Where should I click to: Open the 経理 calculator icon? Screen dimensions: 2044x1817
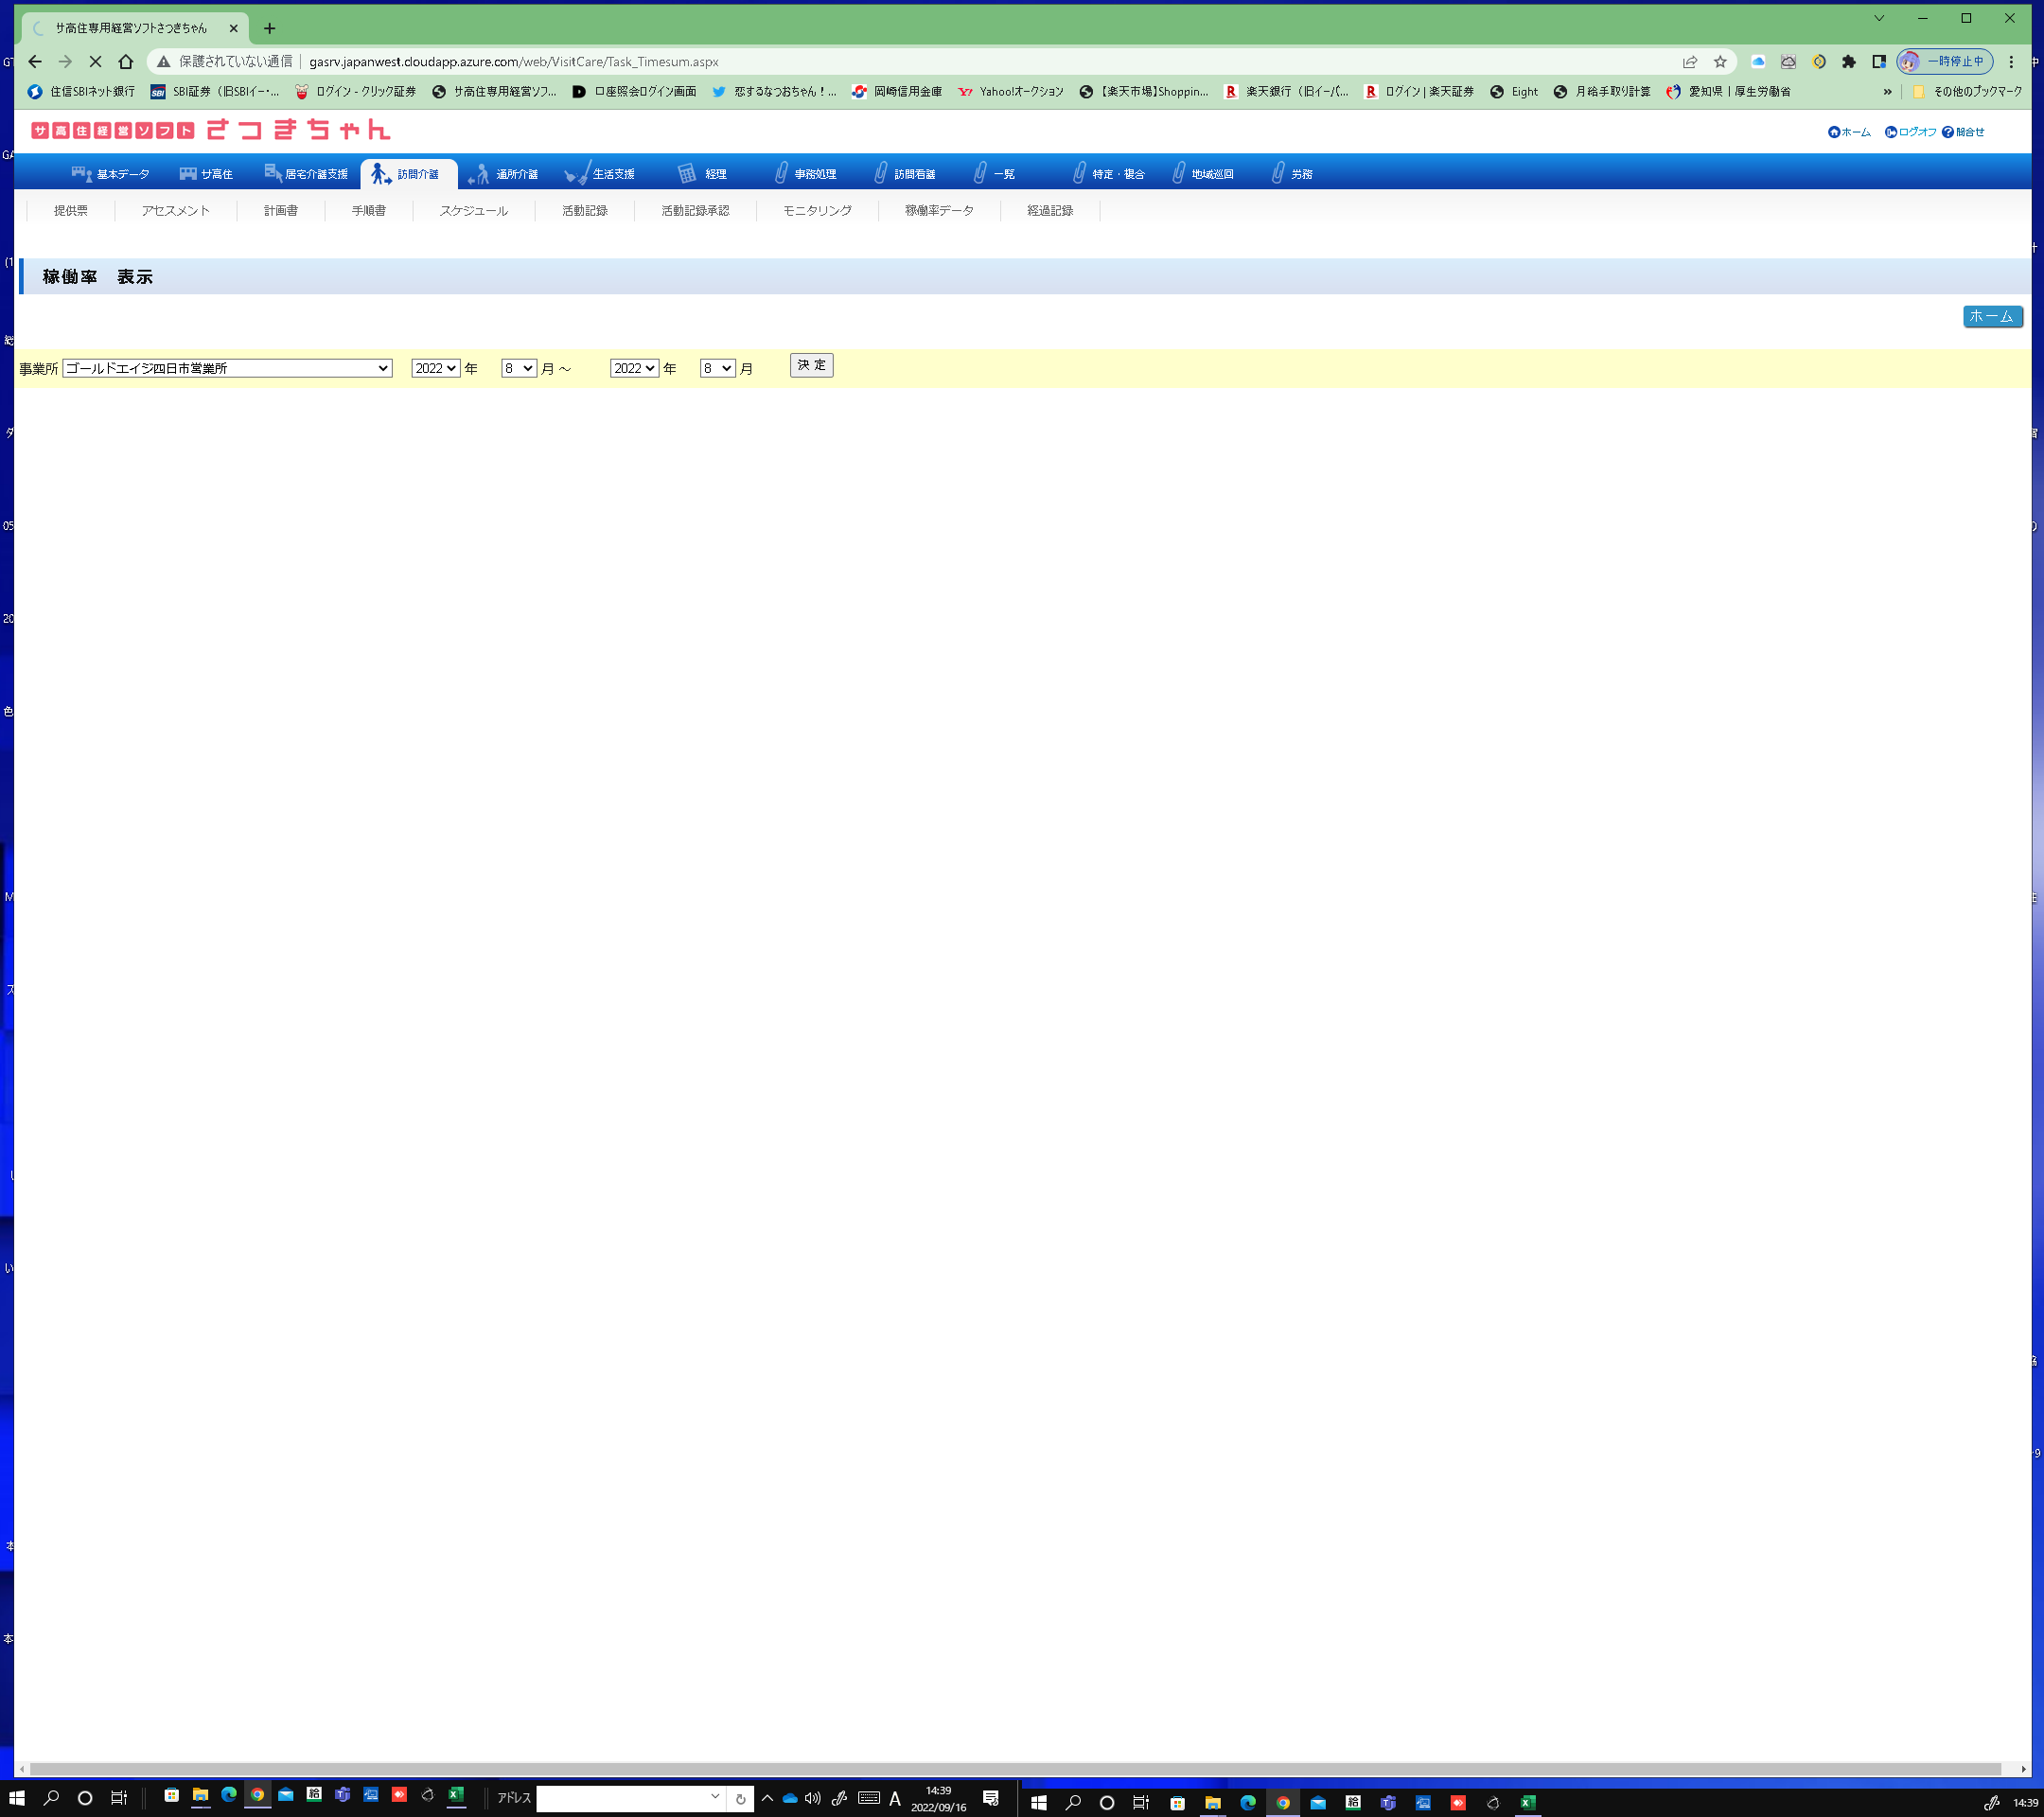687,174
